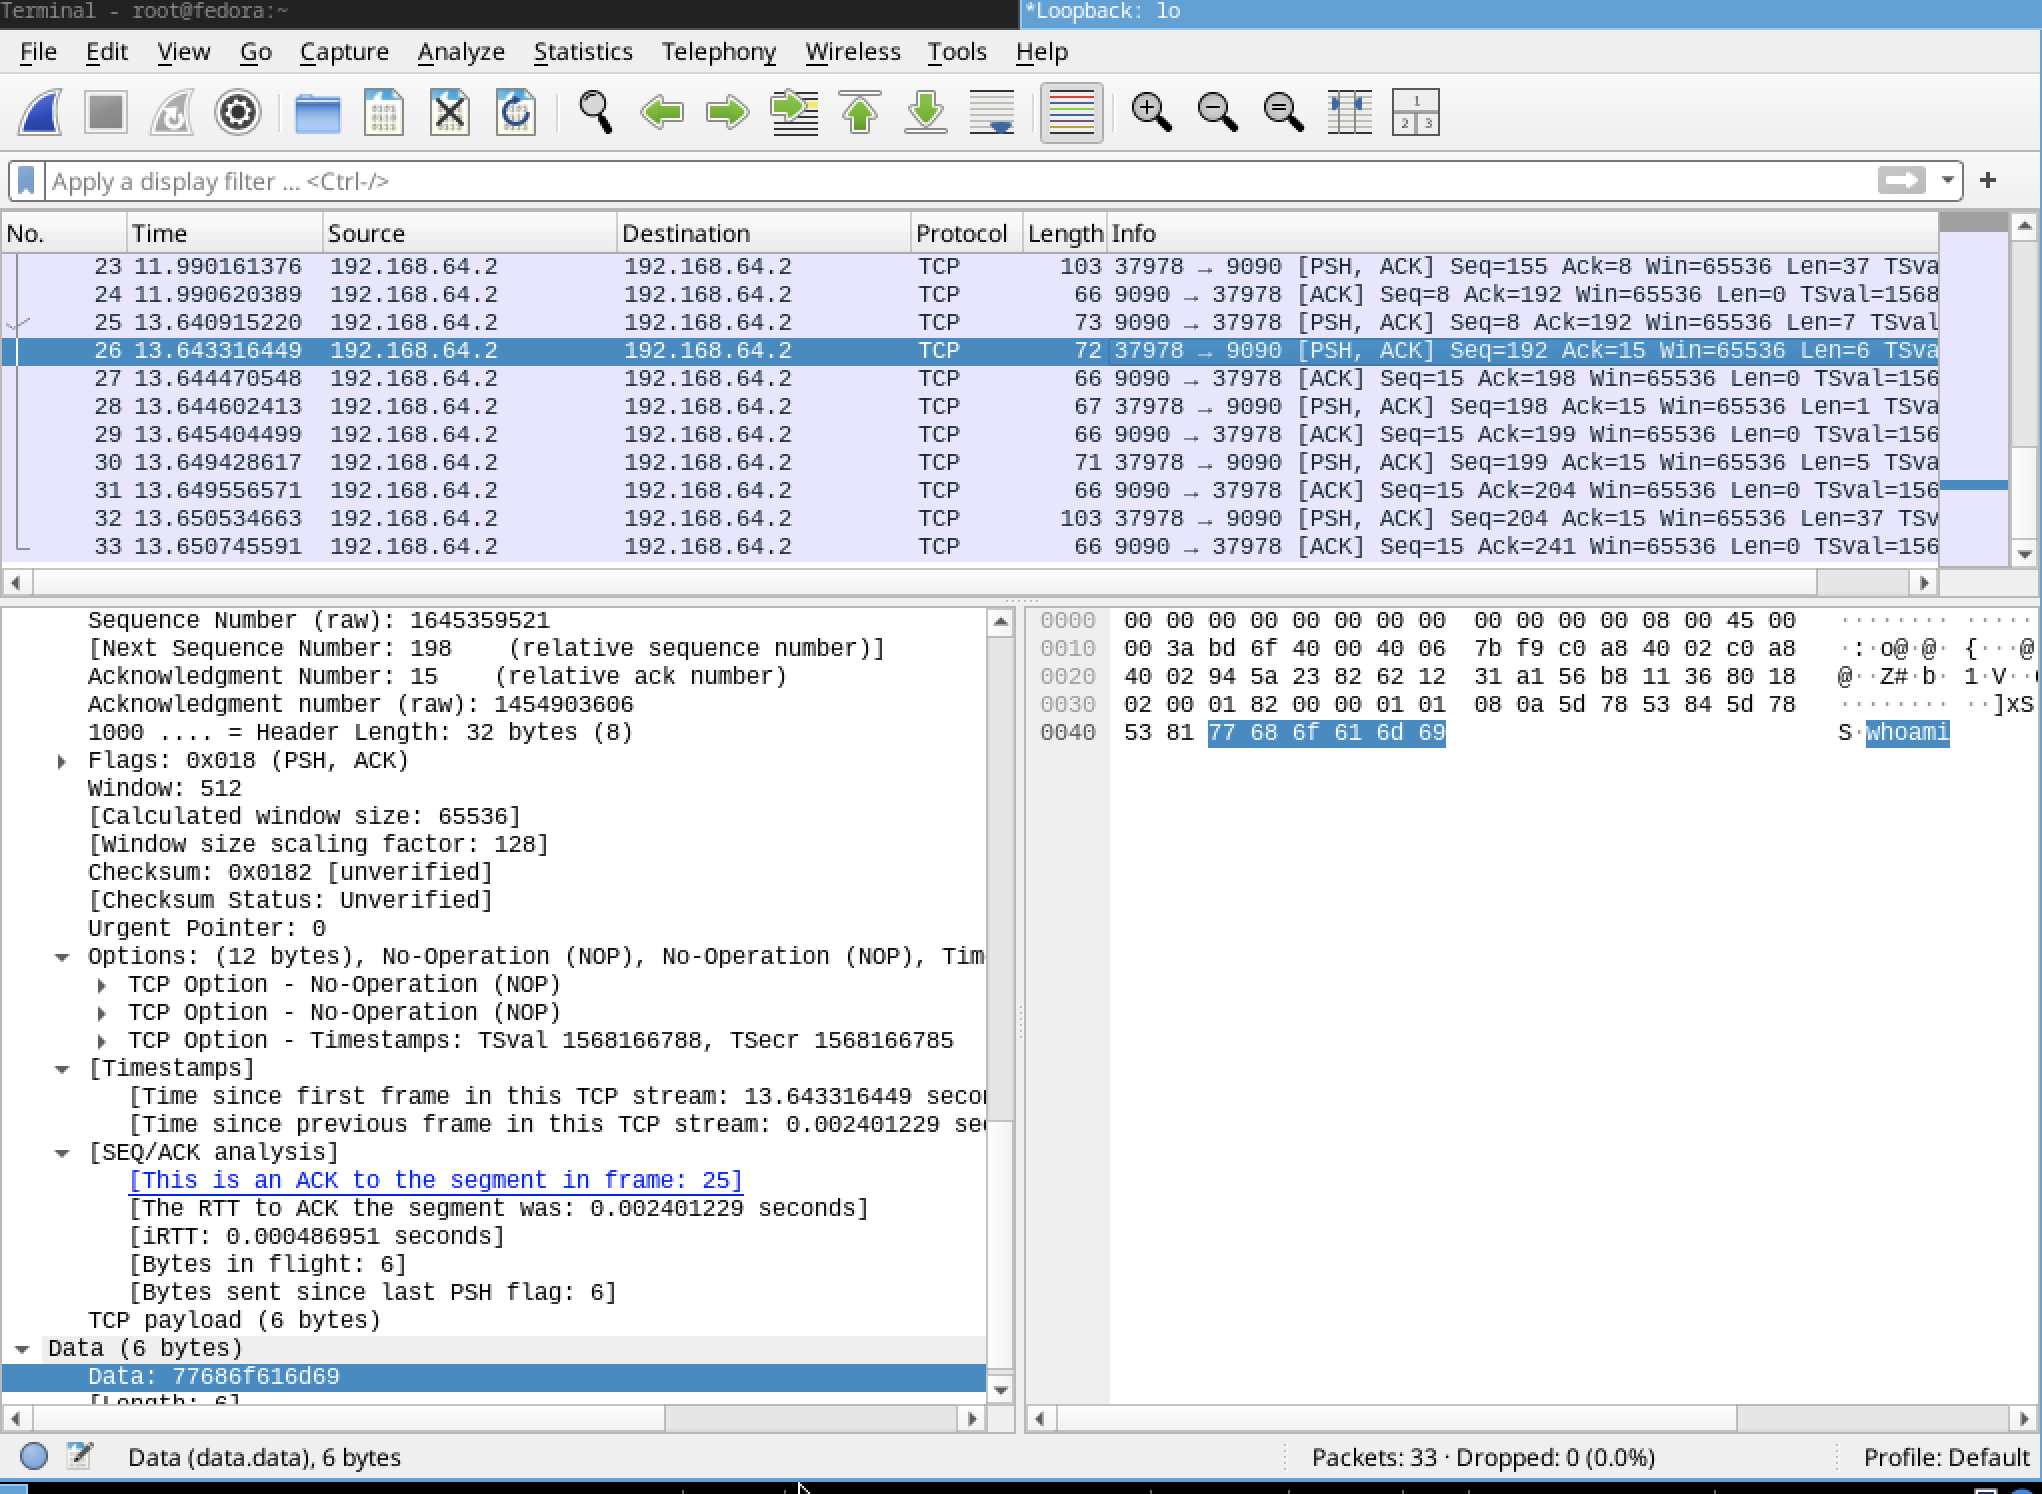Viewport: 2042px width, 1494px height.
Task: Jump to the last packet
Action: coord(926,112)
